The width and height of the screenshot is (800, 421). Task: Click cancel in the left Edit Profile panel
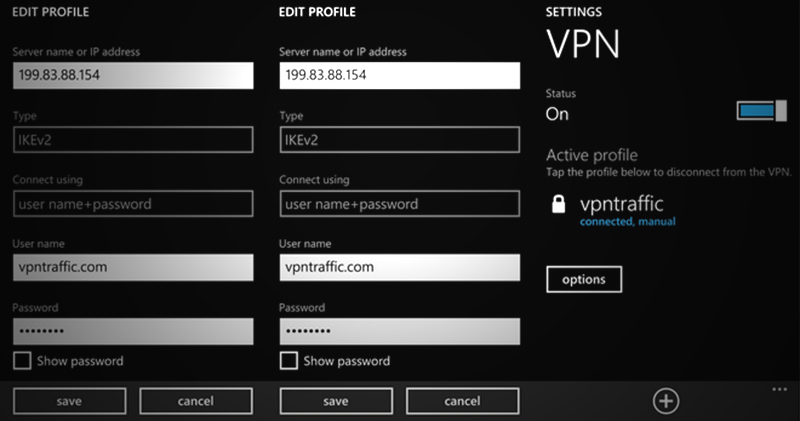coord(195,401)
